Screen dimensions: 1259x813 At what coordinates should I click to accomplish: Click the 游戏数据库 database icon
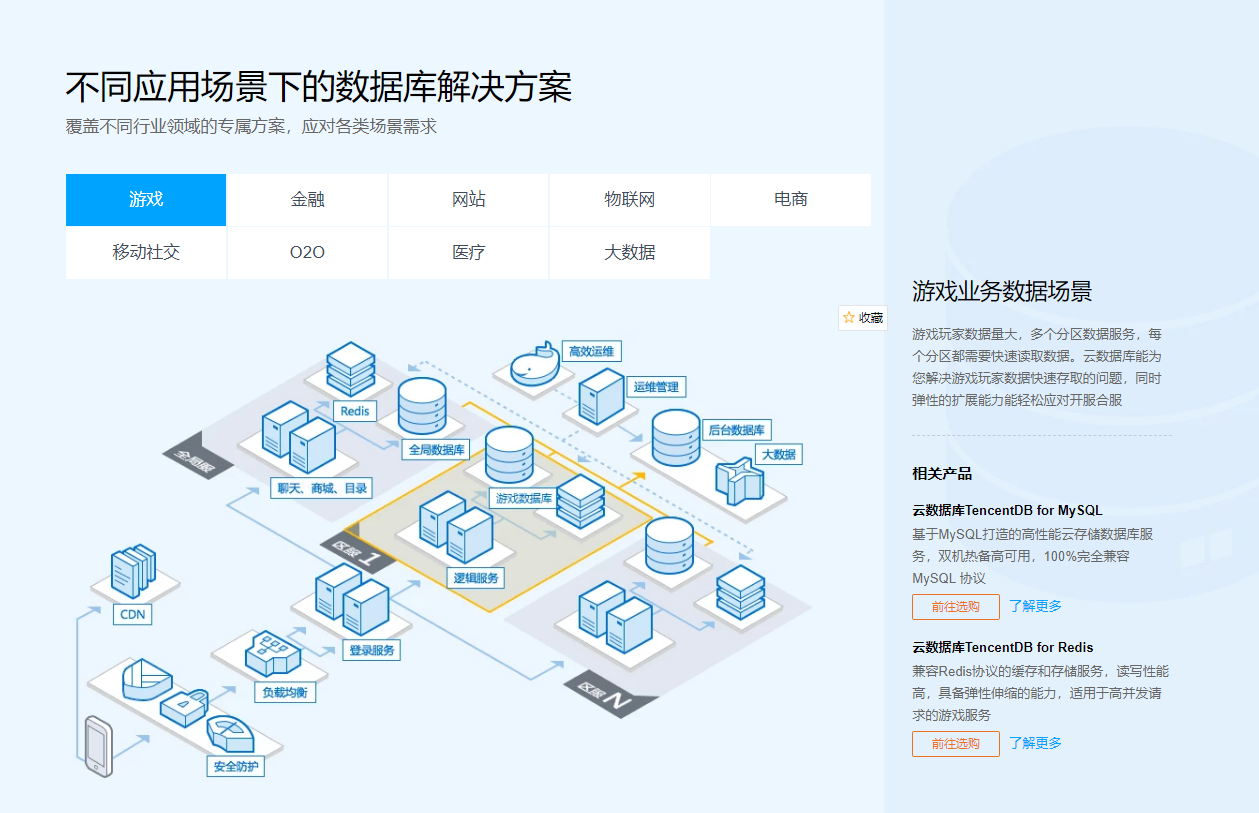510,455
